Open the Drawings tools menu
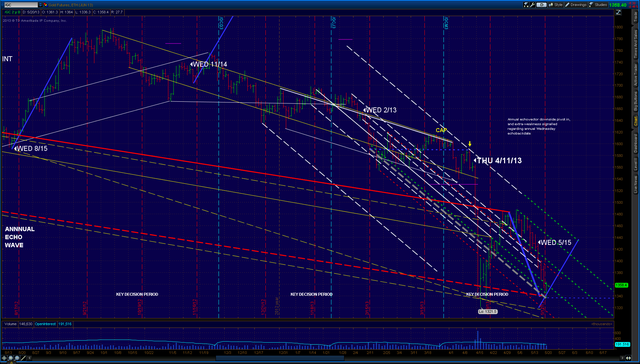 coord(576,5)
